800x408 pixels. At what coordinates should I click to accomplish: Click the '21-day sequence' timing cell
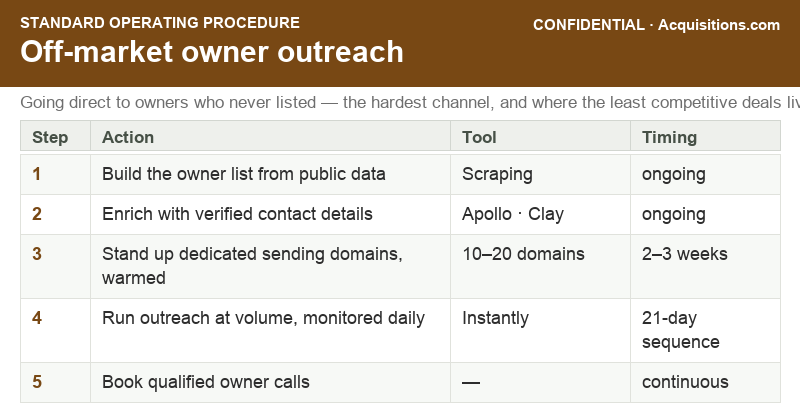[706, 330]
